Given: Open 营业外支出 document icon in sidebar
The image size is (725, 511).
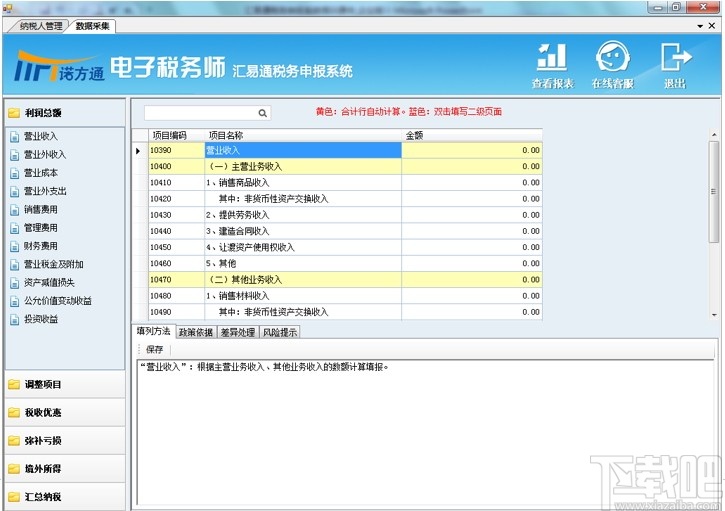Looking at the screenshot, I should 15,191.
